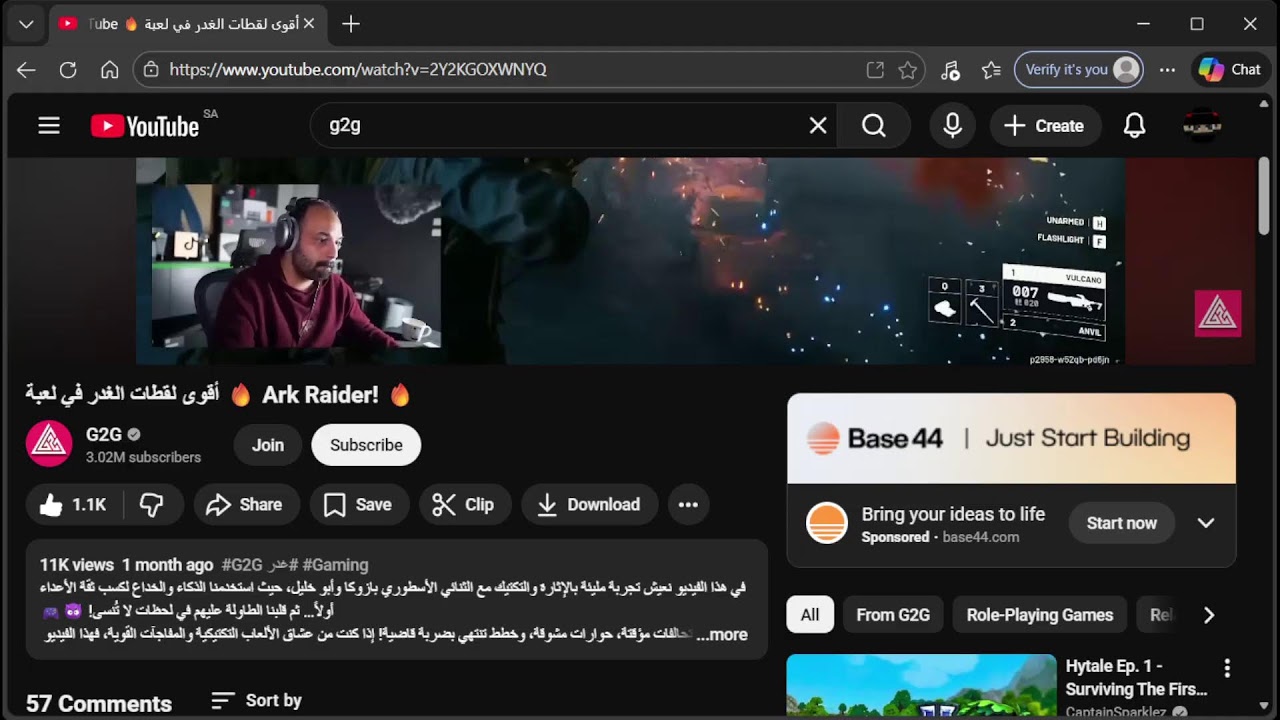This screenshot has height=720, width=1280.
Task: Click the #G2G hashtag
Action: click(242, 565)
